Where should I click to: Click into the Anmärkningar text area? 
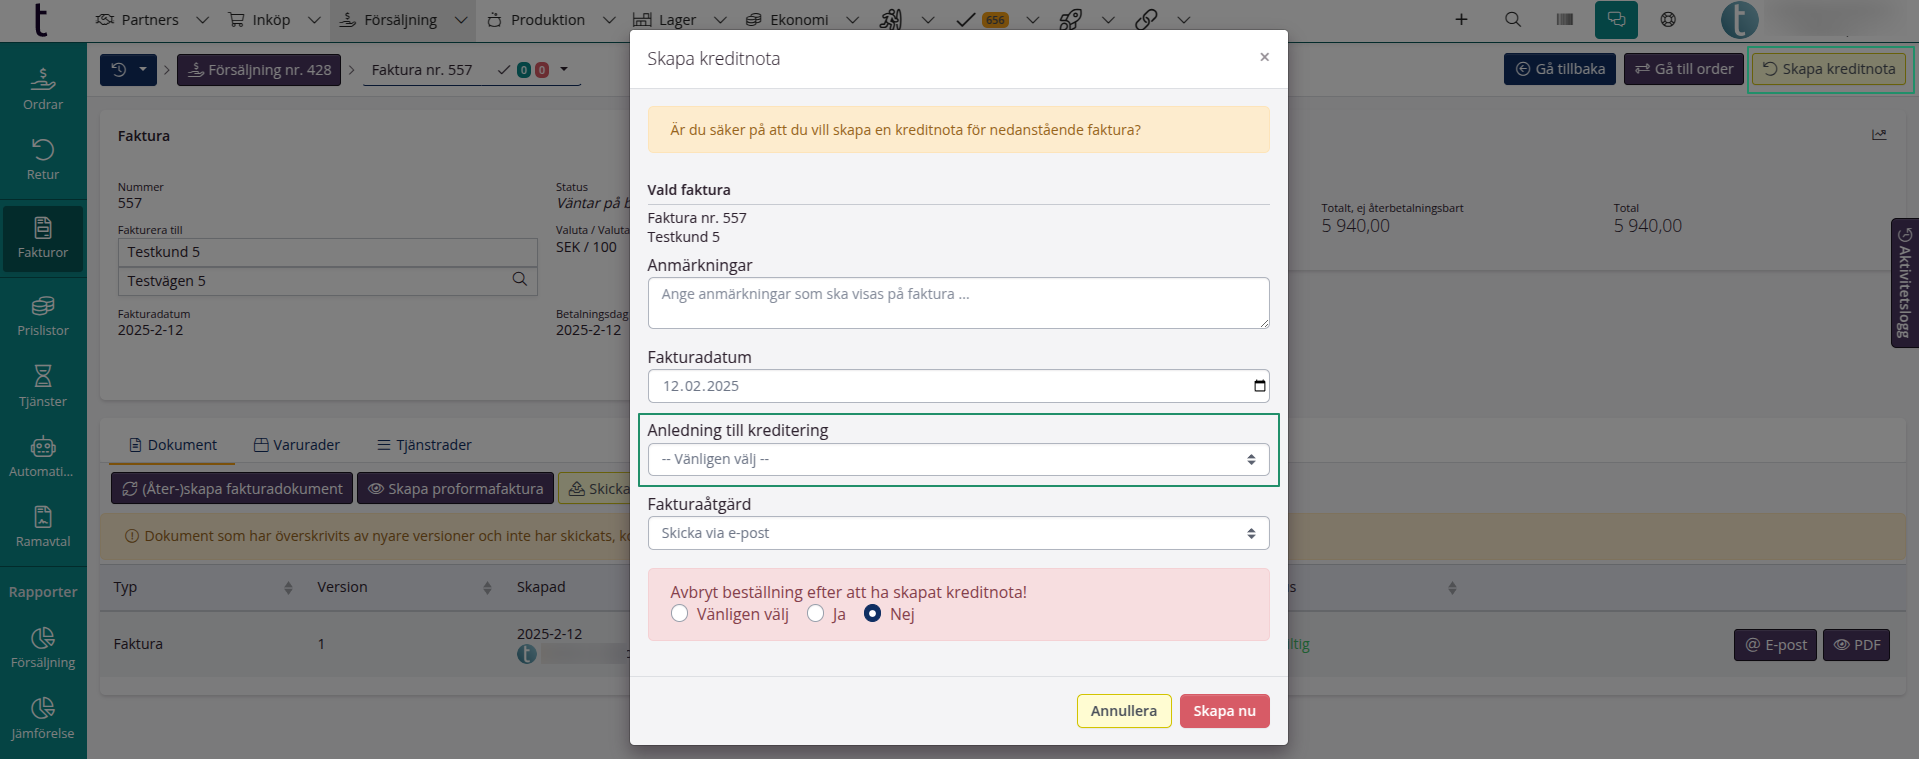[x=958, y=303]
